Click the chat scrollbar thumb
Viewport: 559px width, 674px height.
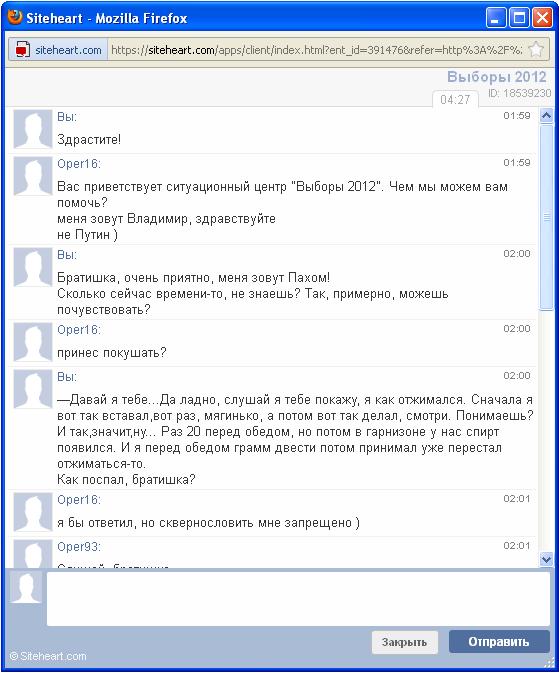click(546, 217)
